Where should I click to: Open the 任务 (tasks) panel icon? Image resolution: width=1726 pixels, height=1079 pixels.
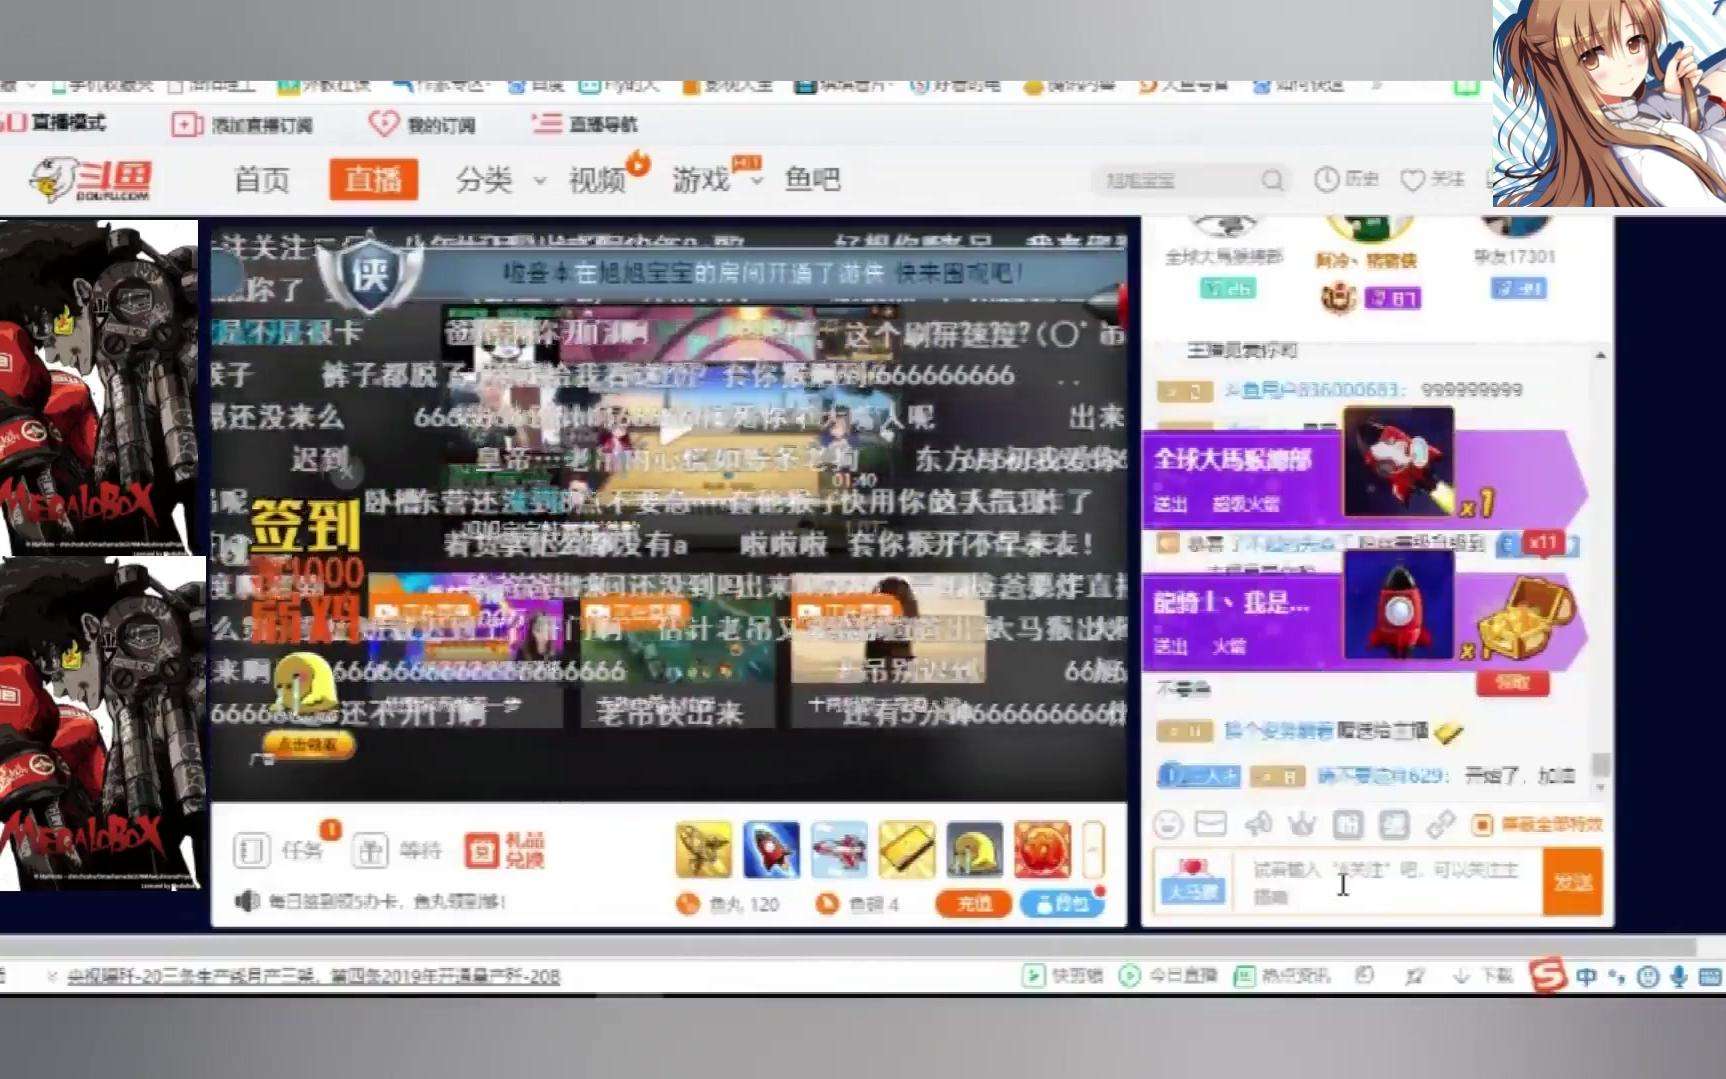pyautogui.click(x=251, y=850)
